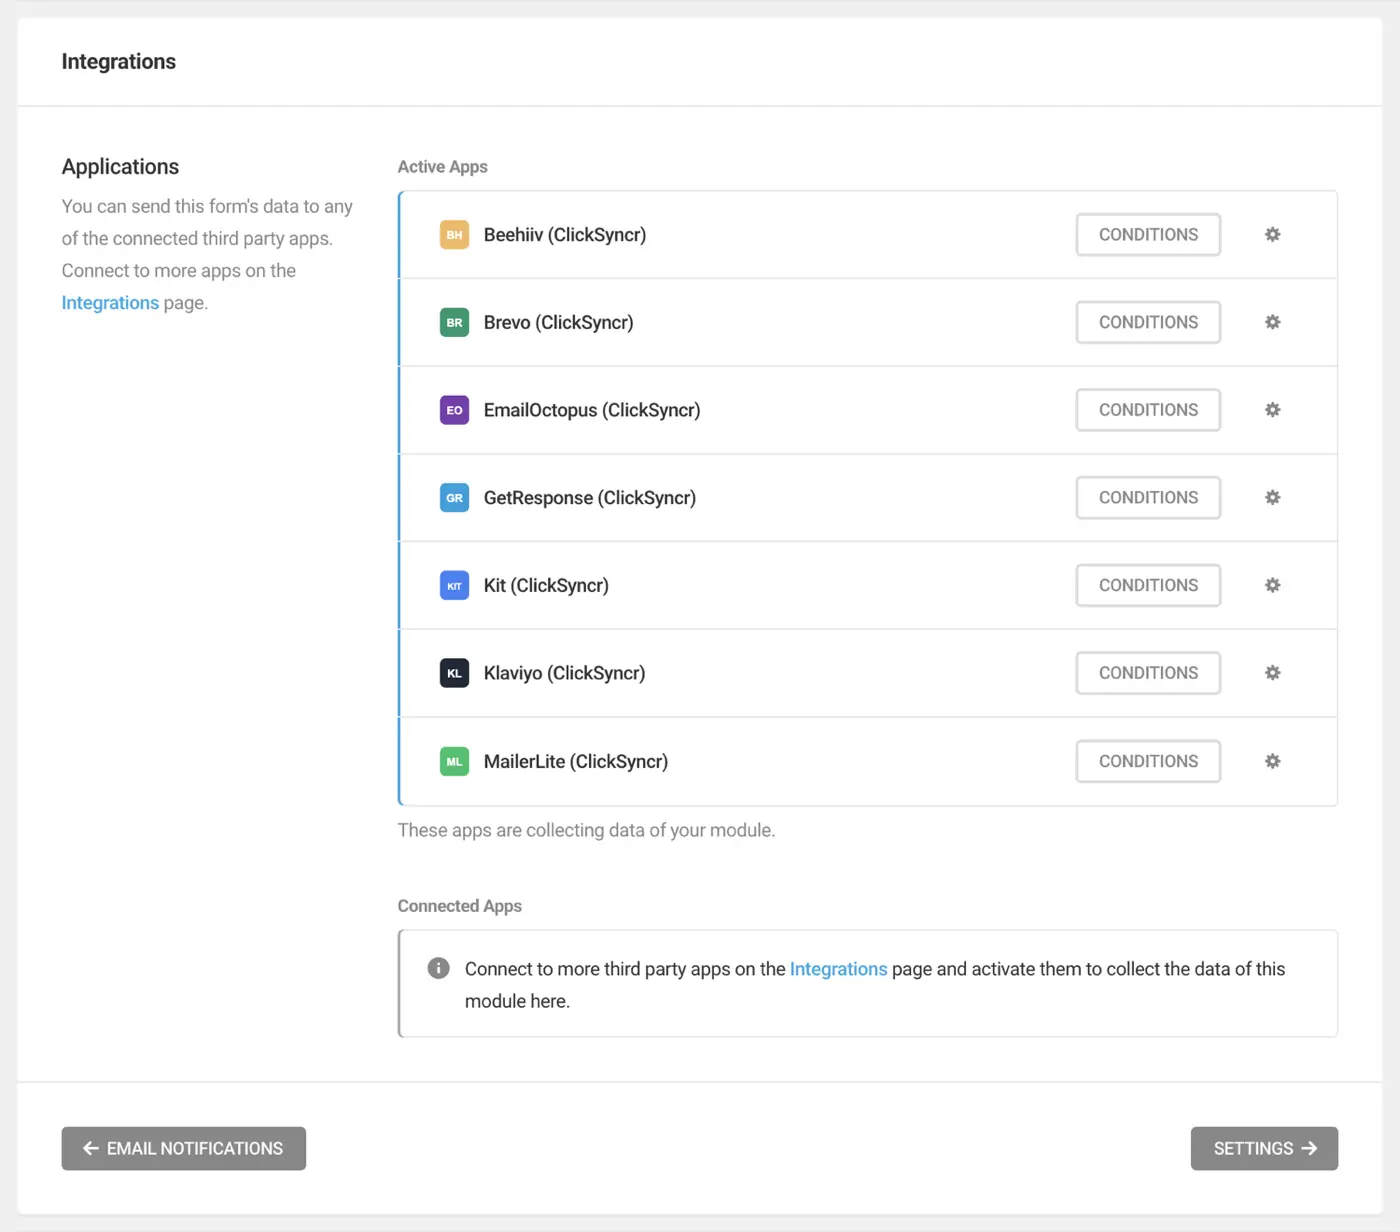Open Conditions for Kit
Viewport: 1400px width, 1232px height.
(1148, 585)
